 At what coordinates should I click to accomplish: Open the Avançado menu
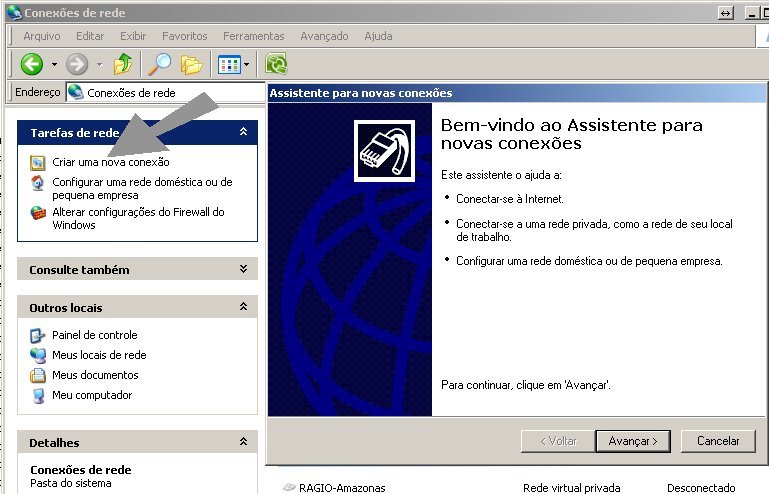click(324, 36)
